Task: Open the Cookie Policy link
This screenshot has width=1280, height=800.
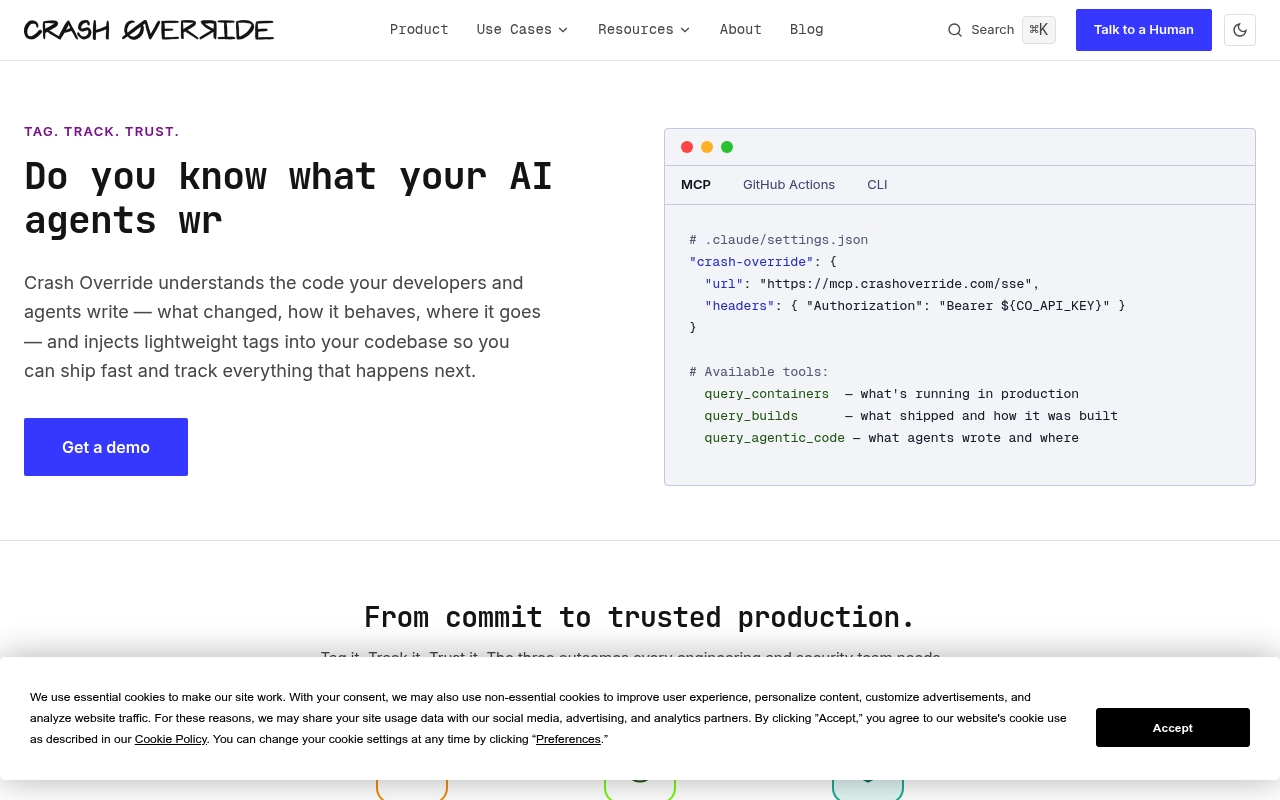Action: point(171,739)
